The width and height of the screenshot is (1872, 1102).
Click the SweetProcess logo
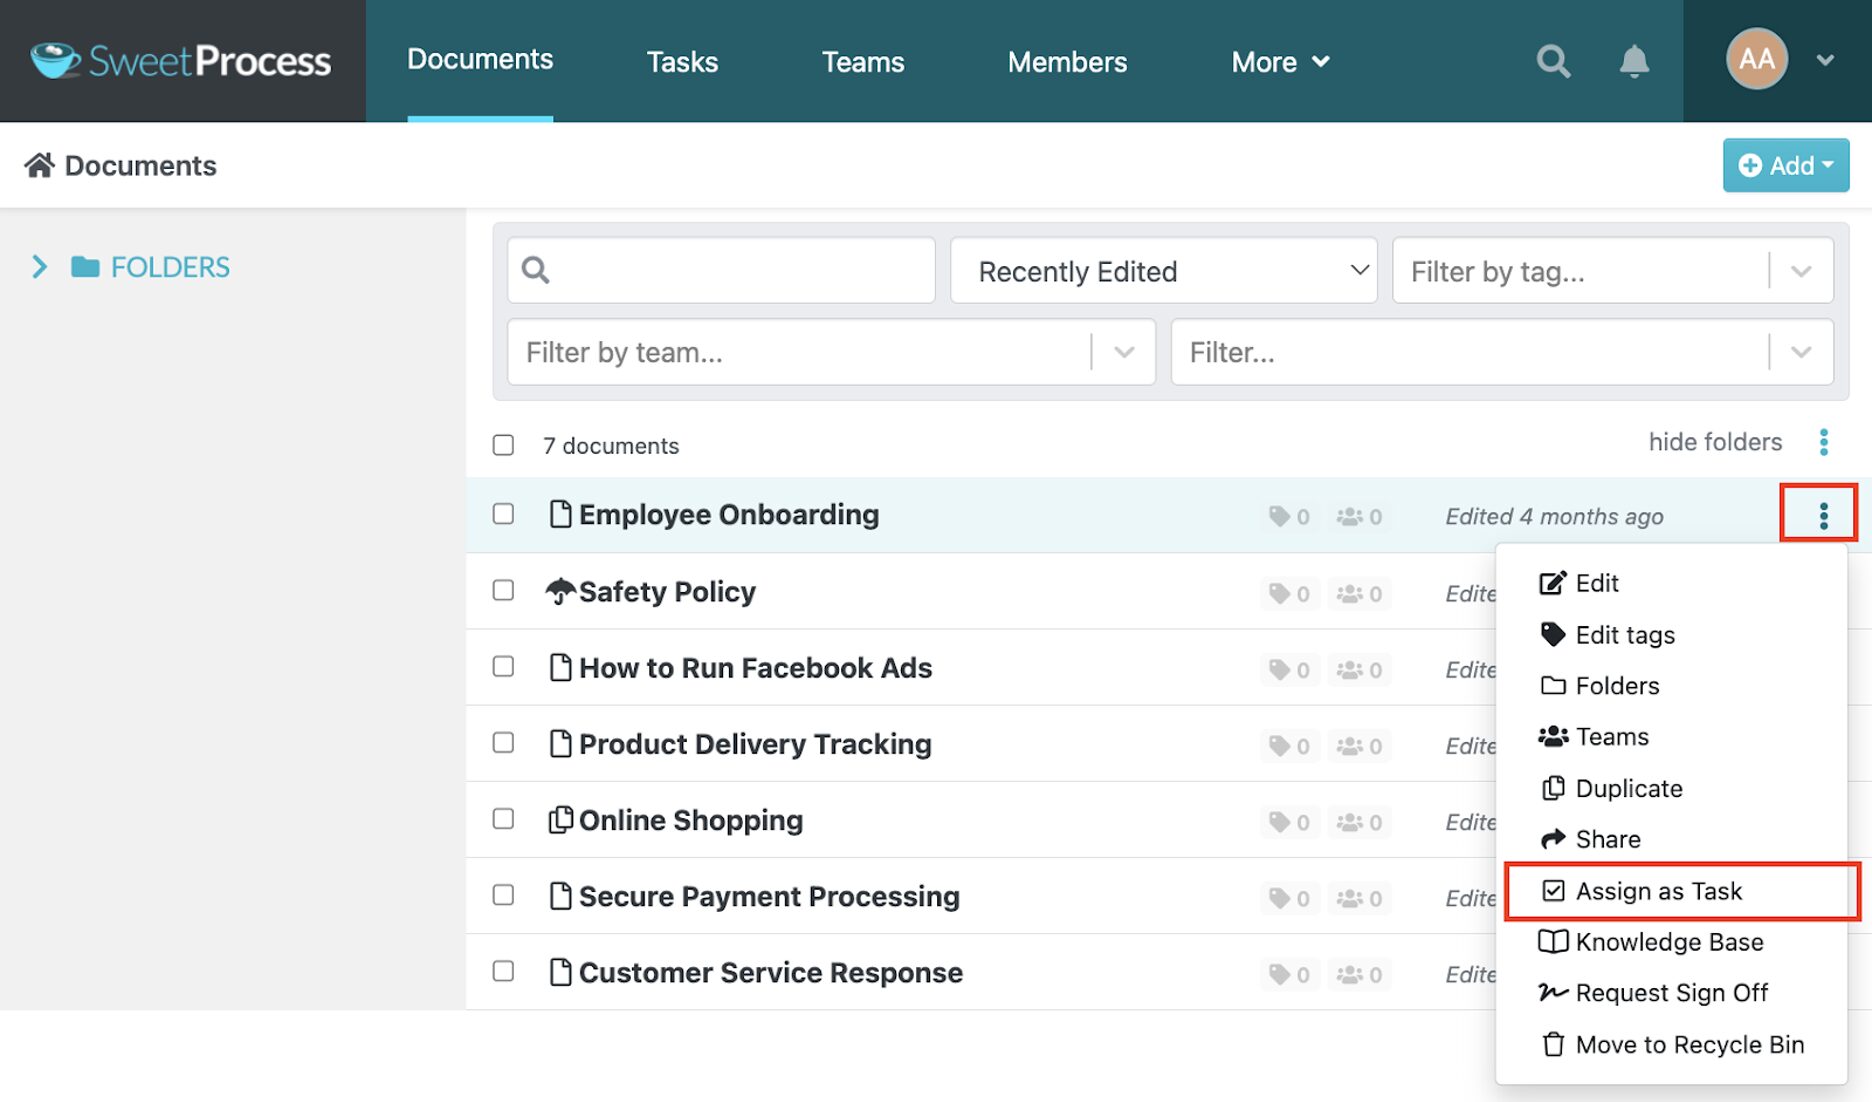(181, 61)
